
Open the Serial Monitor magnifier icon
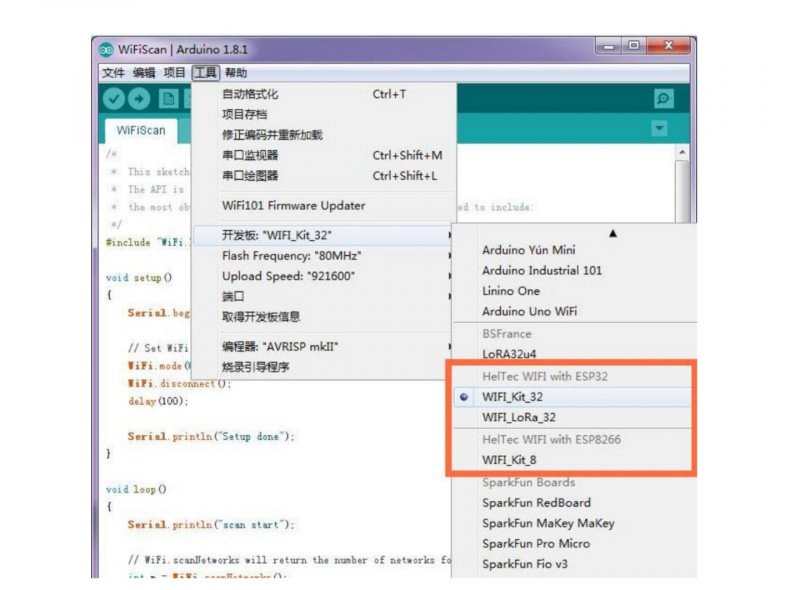[663, 99]
